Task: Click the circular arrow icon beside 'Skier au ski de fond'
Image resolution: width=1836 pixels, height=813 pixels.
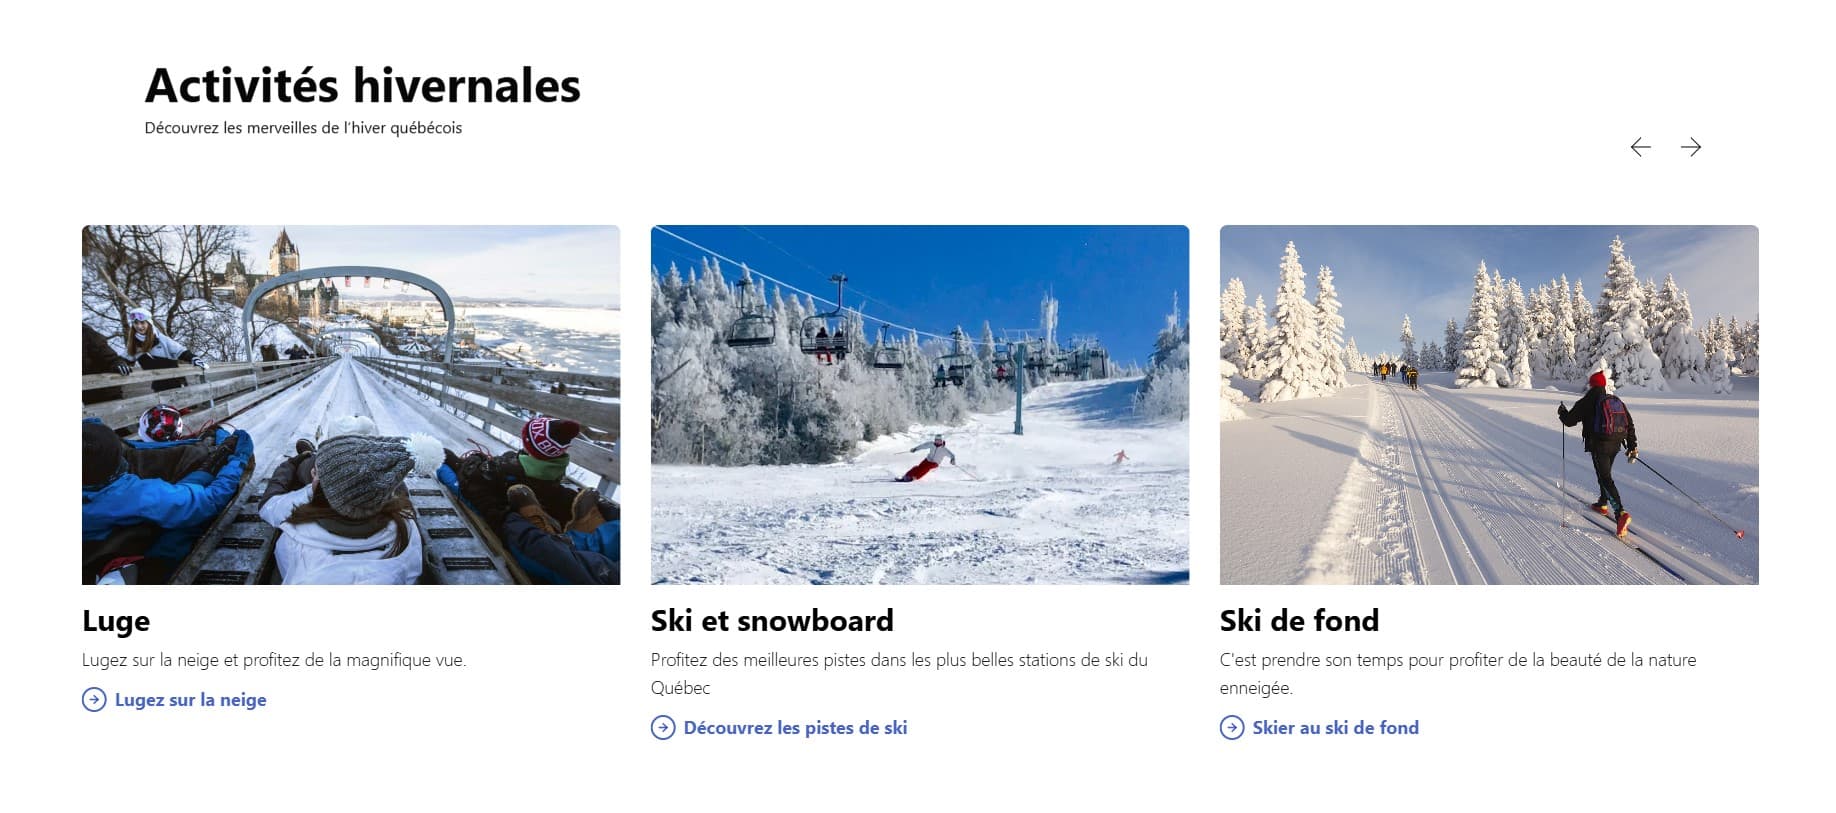Action: click(1230, 728)
